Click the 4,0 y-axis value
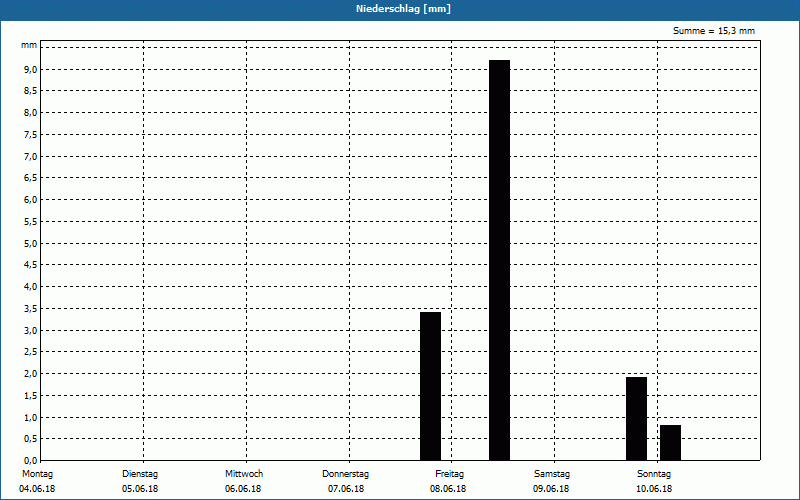 (31, 287)
